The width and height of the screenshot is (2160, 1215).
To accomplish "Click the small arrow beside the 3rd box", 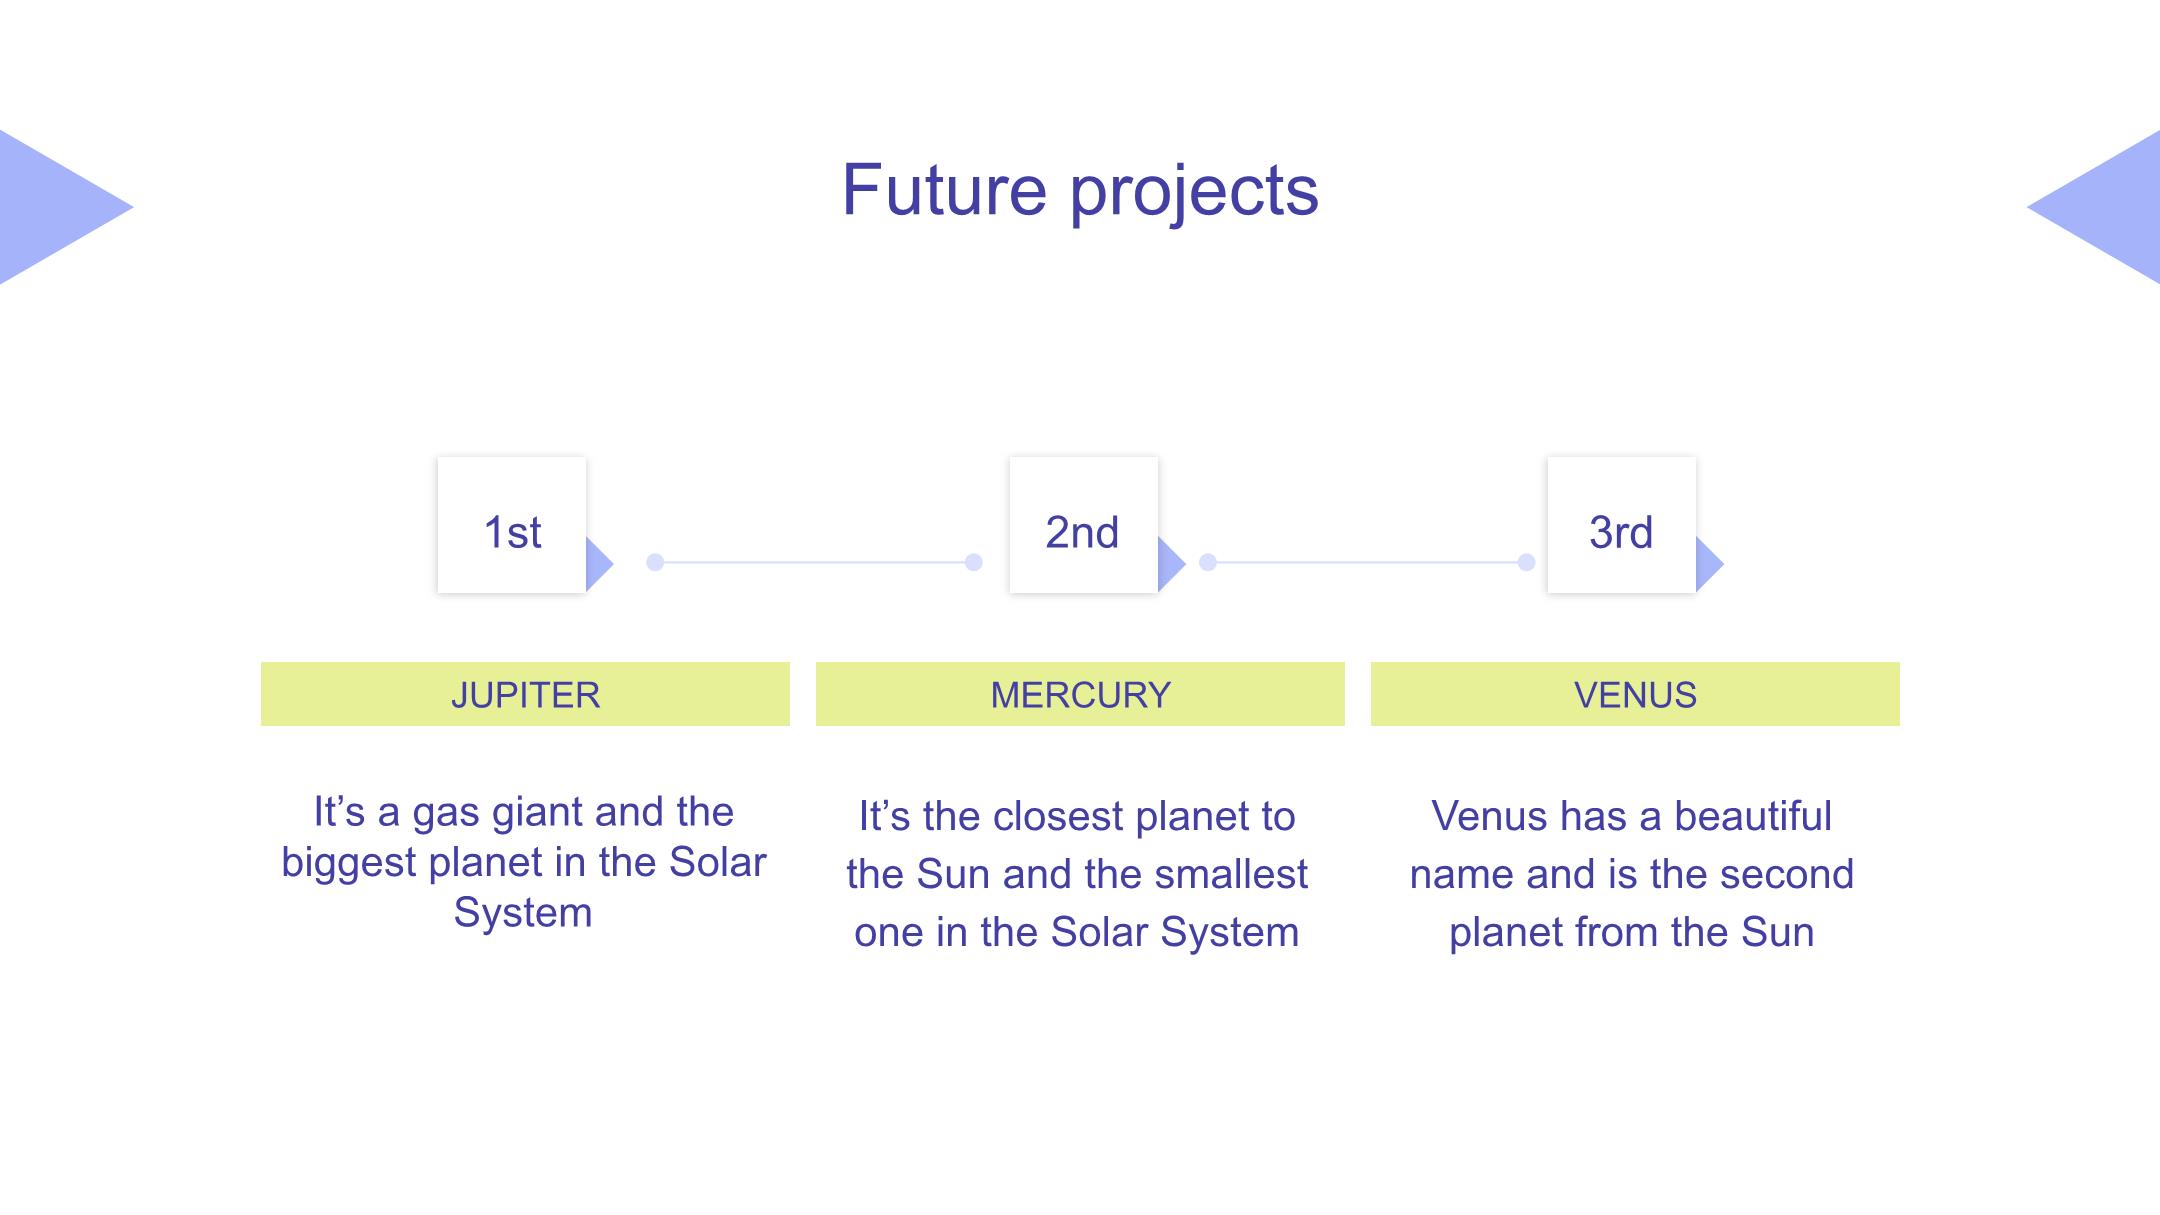I will tap(1707, 564).
